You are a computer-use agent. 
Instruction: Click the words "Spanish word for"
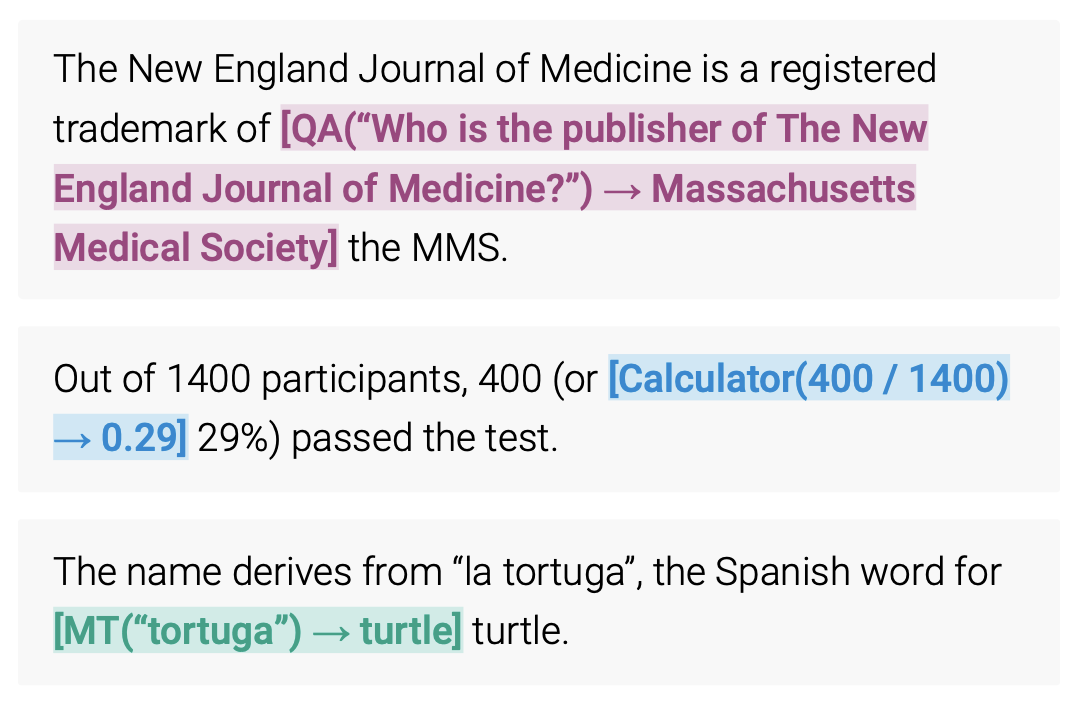[x=858, y=572]
